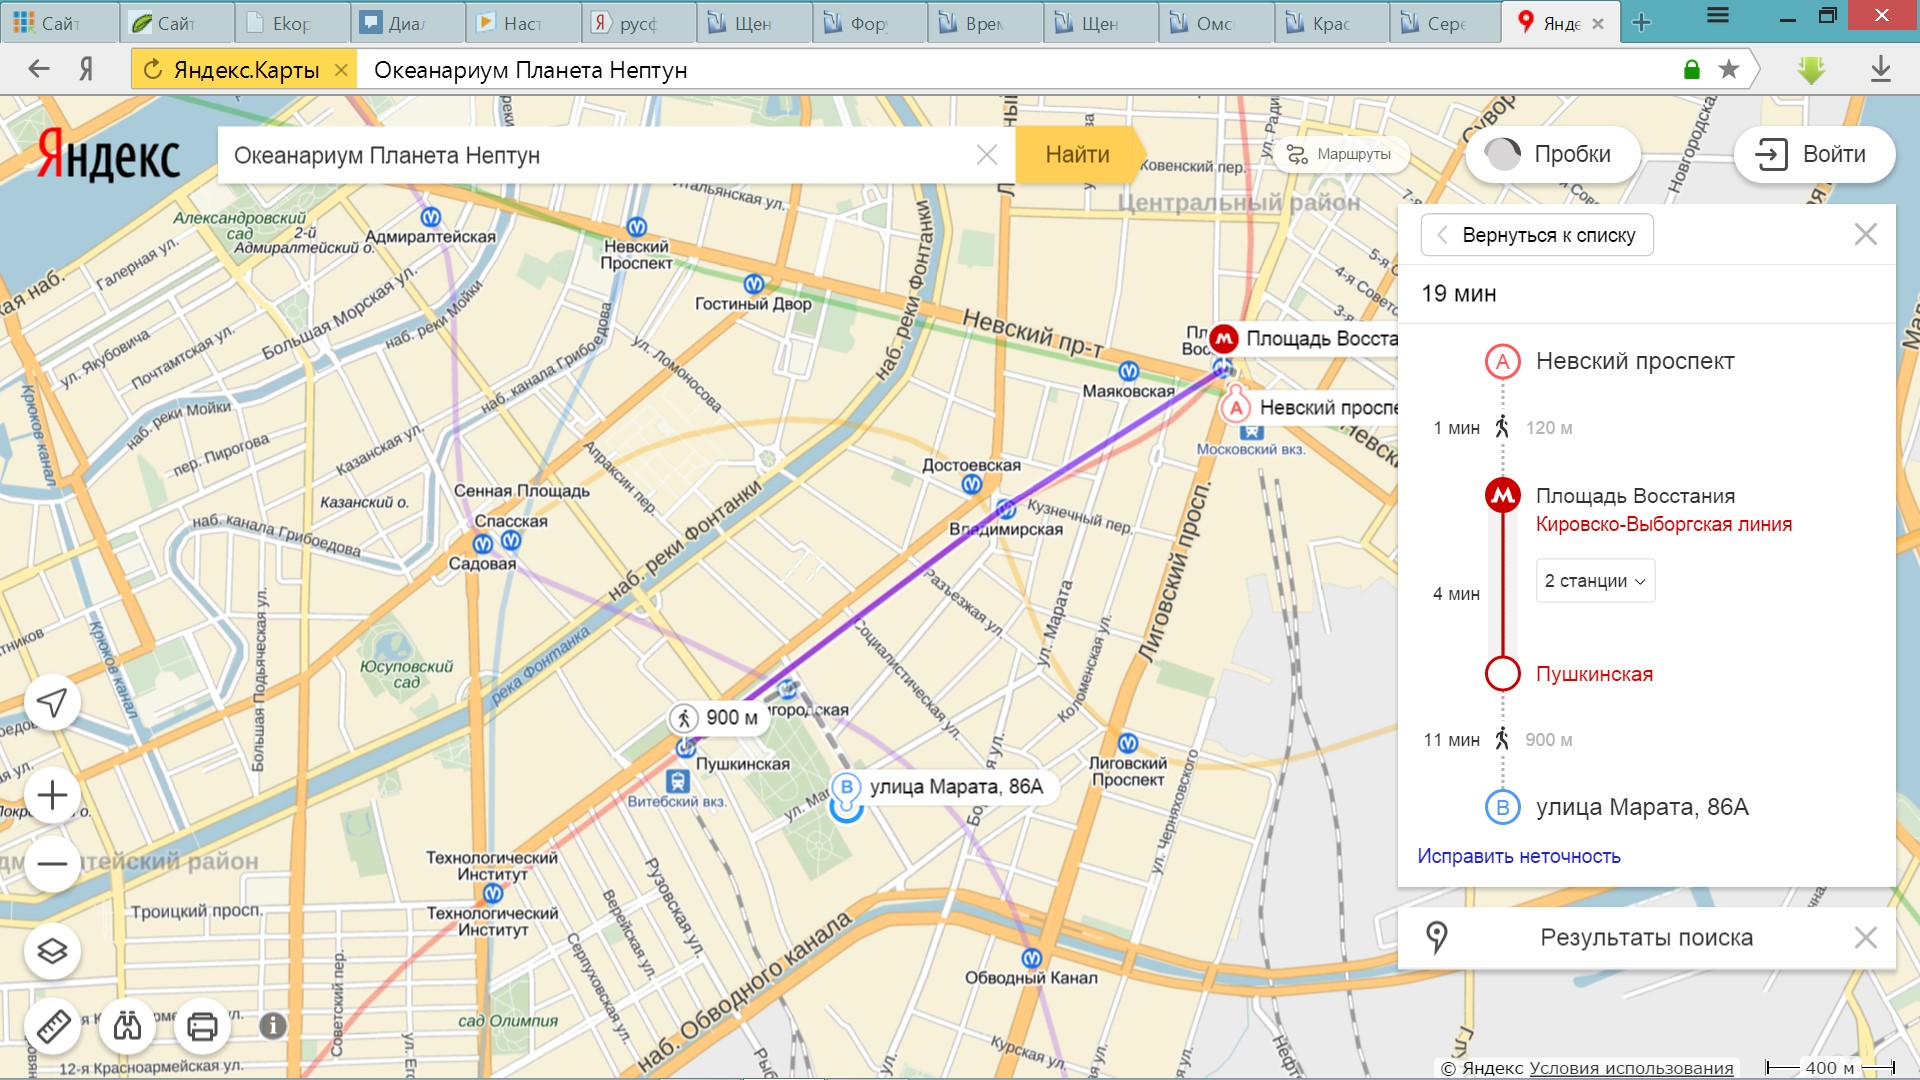The height and width of the screenshot is (1080, 1920).
Task: Zoom out with the minus button
Action: [x=52, y=864]
